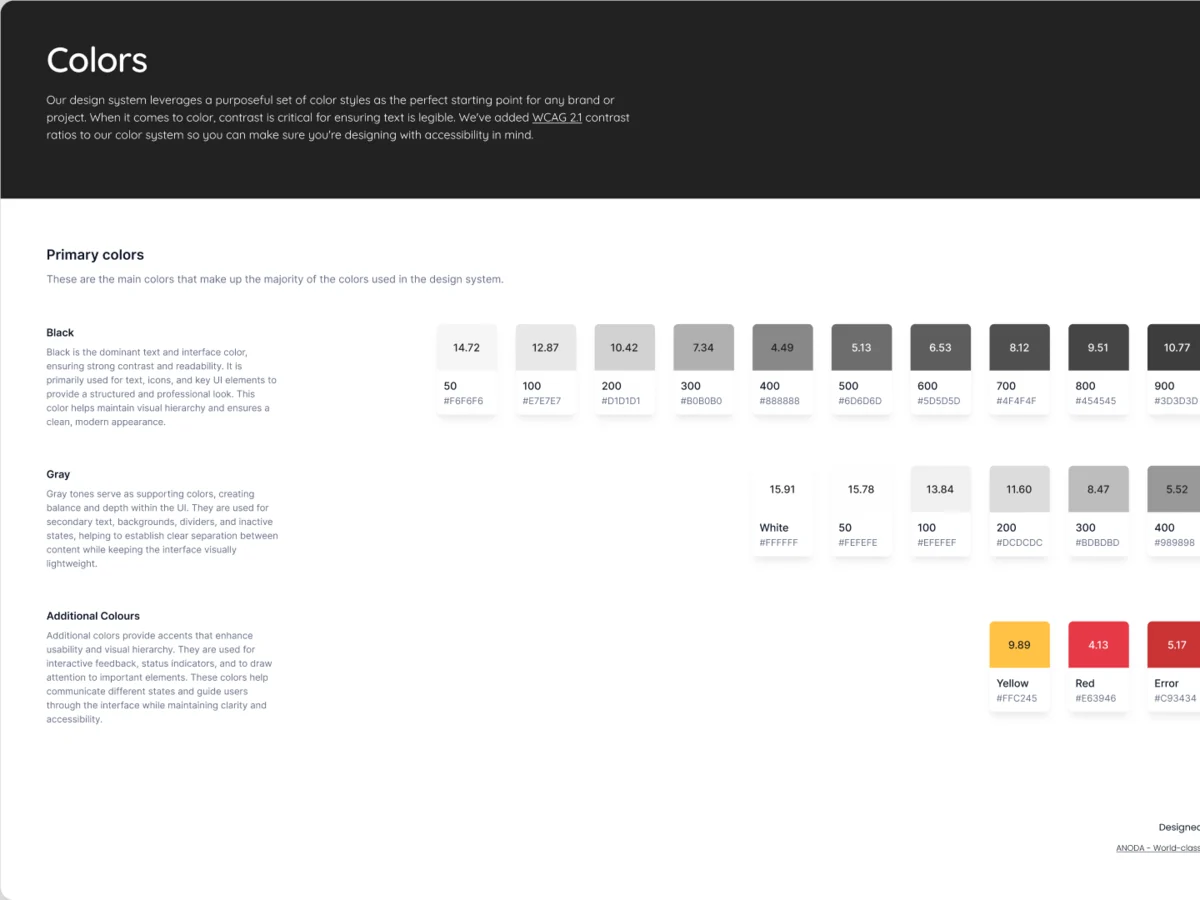
Task: Click hex code #FEFEFE
Action: [858, 543]
